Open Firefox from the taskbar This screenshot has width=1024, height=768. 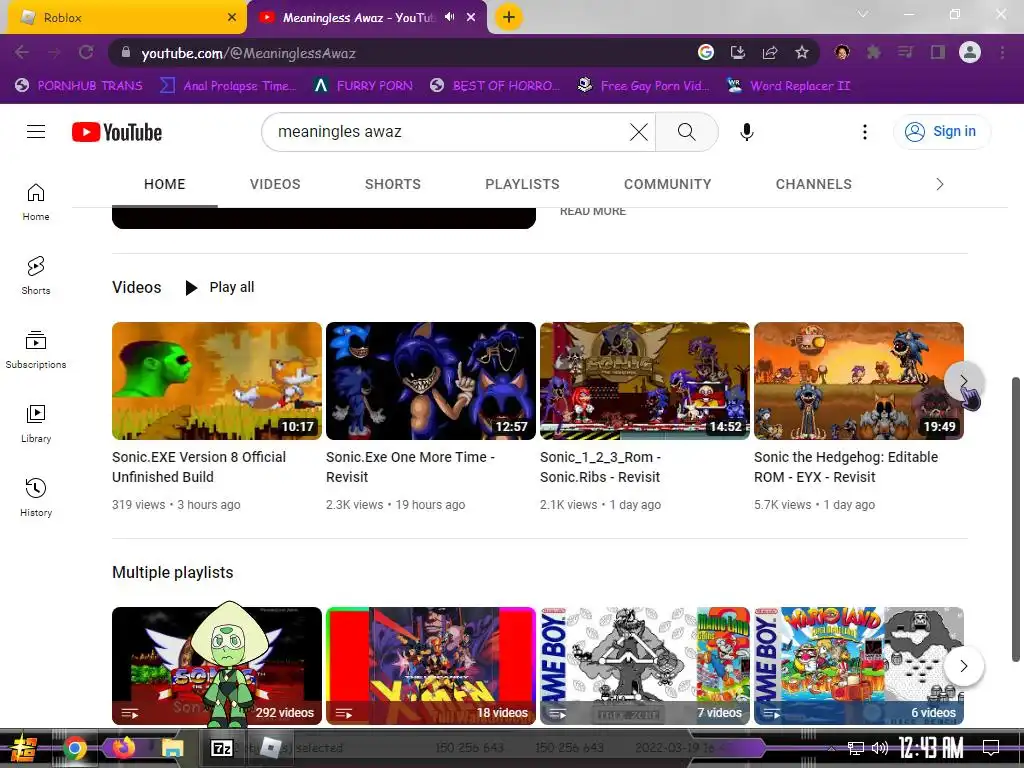pos(123,747)
